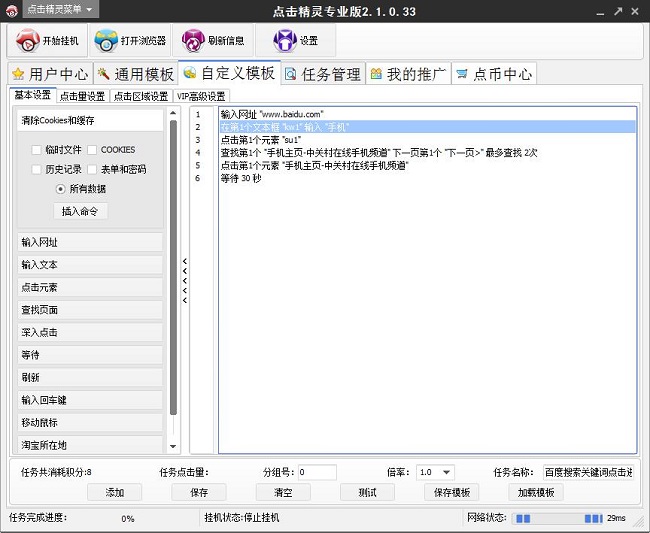
Task: Click the gift icon on 我的推广 tab
Action: 376,74
